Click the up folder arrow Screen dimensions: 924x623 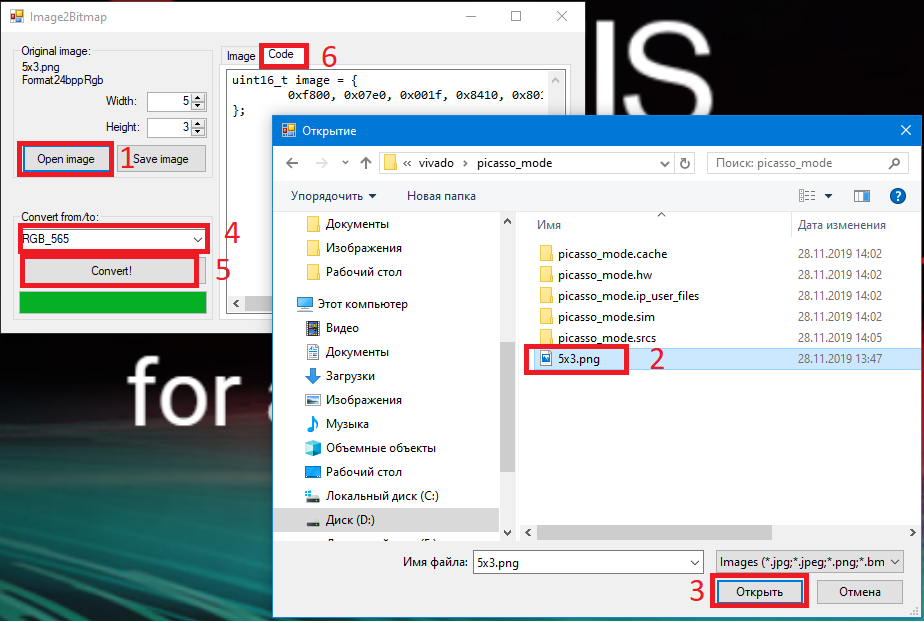pyautogui.click(x=366, y=163)
